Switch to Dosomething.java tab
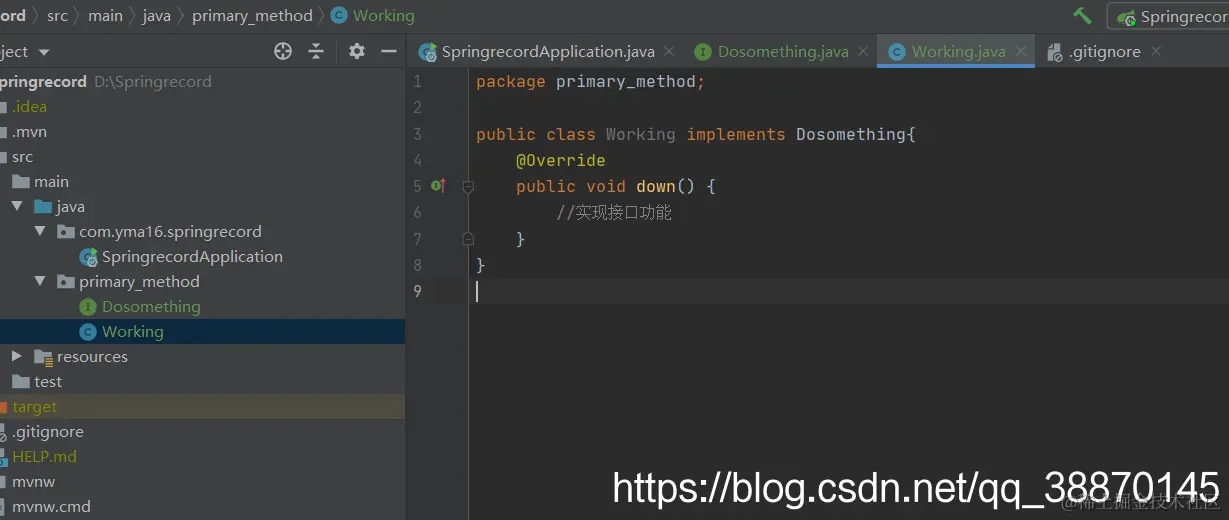Image resolution: width=1229 pixels, height=520 pixels. [x=783, y=52]
